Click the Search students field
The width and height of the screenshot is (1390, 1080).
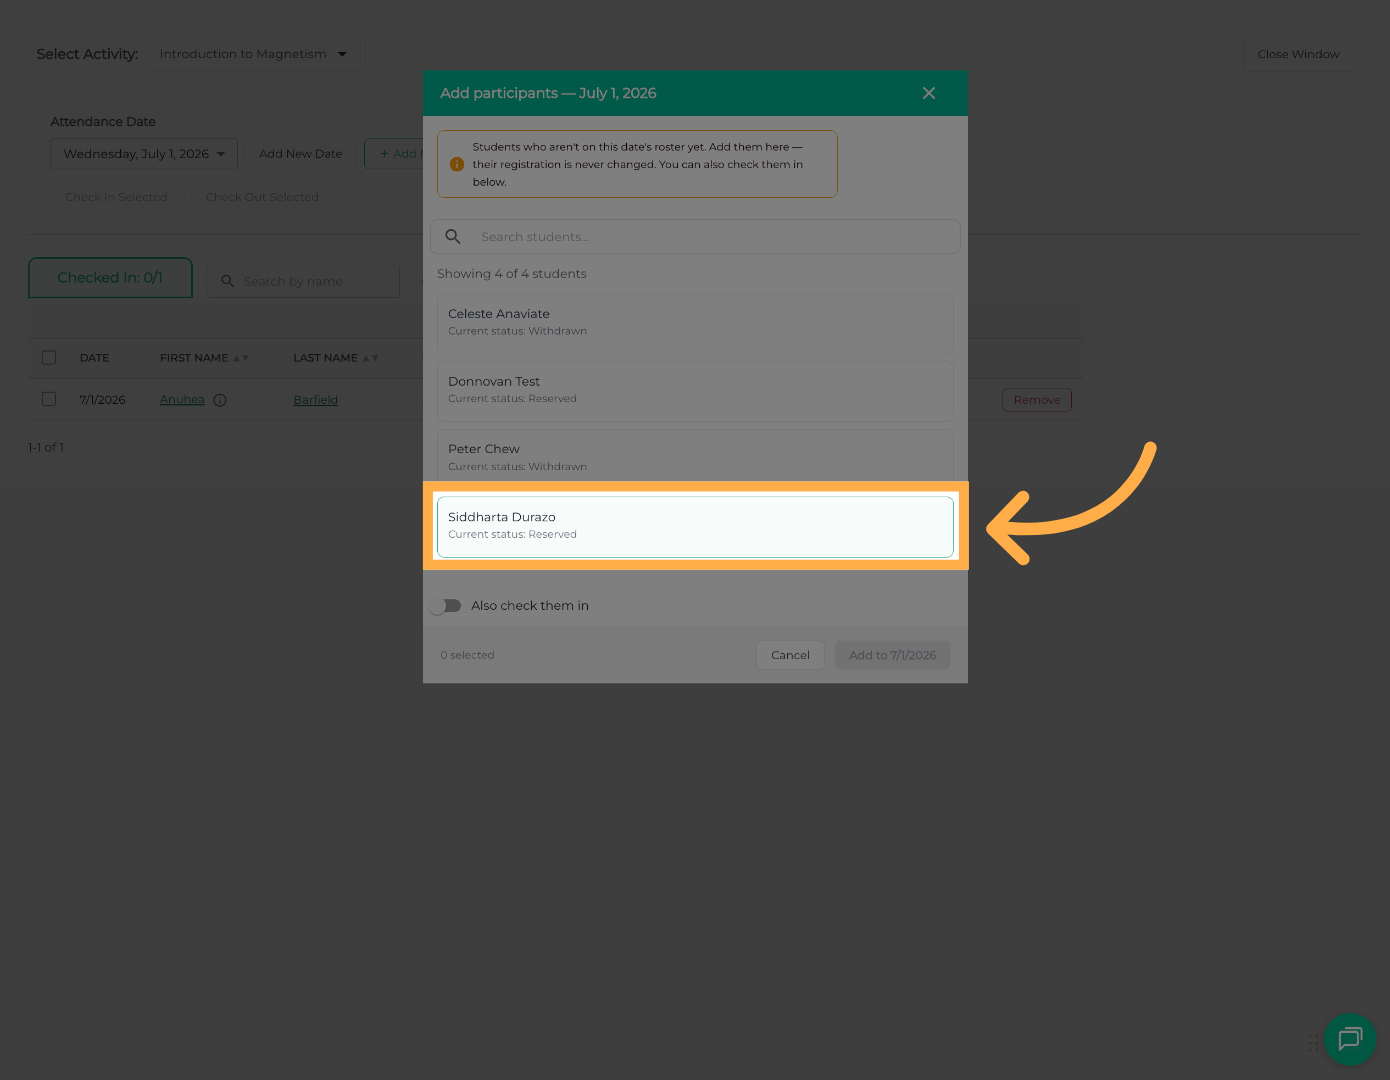pyautogui.click(x=695, y=237)
